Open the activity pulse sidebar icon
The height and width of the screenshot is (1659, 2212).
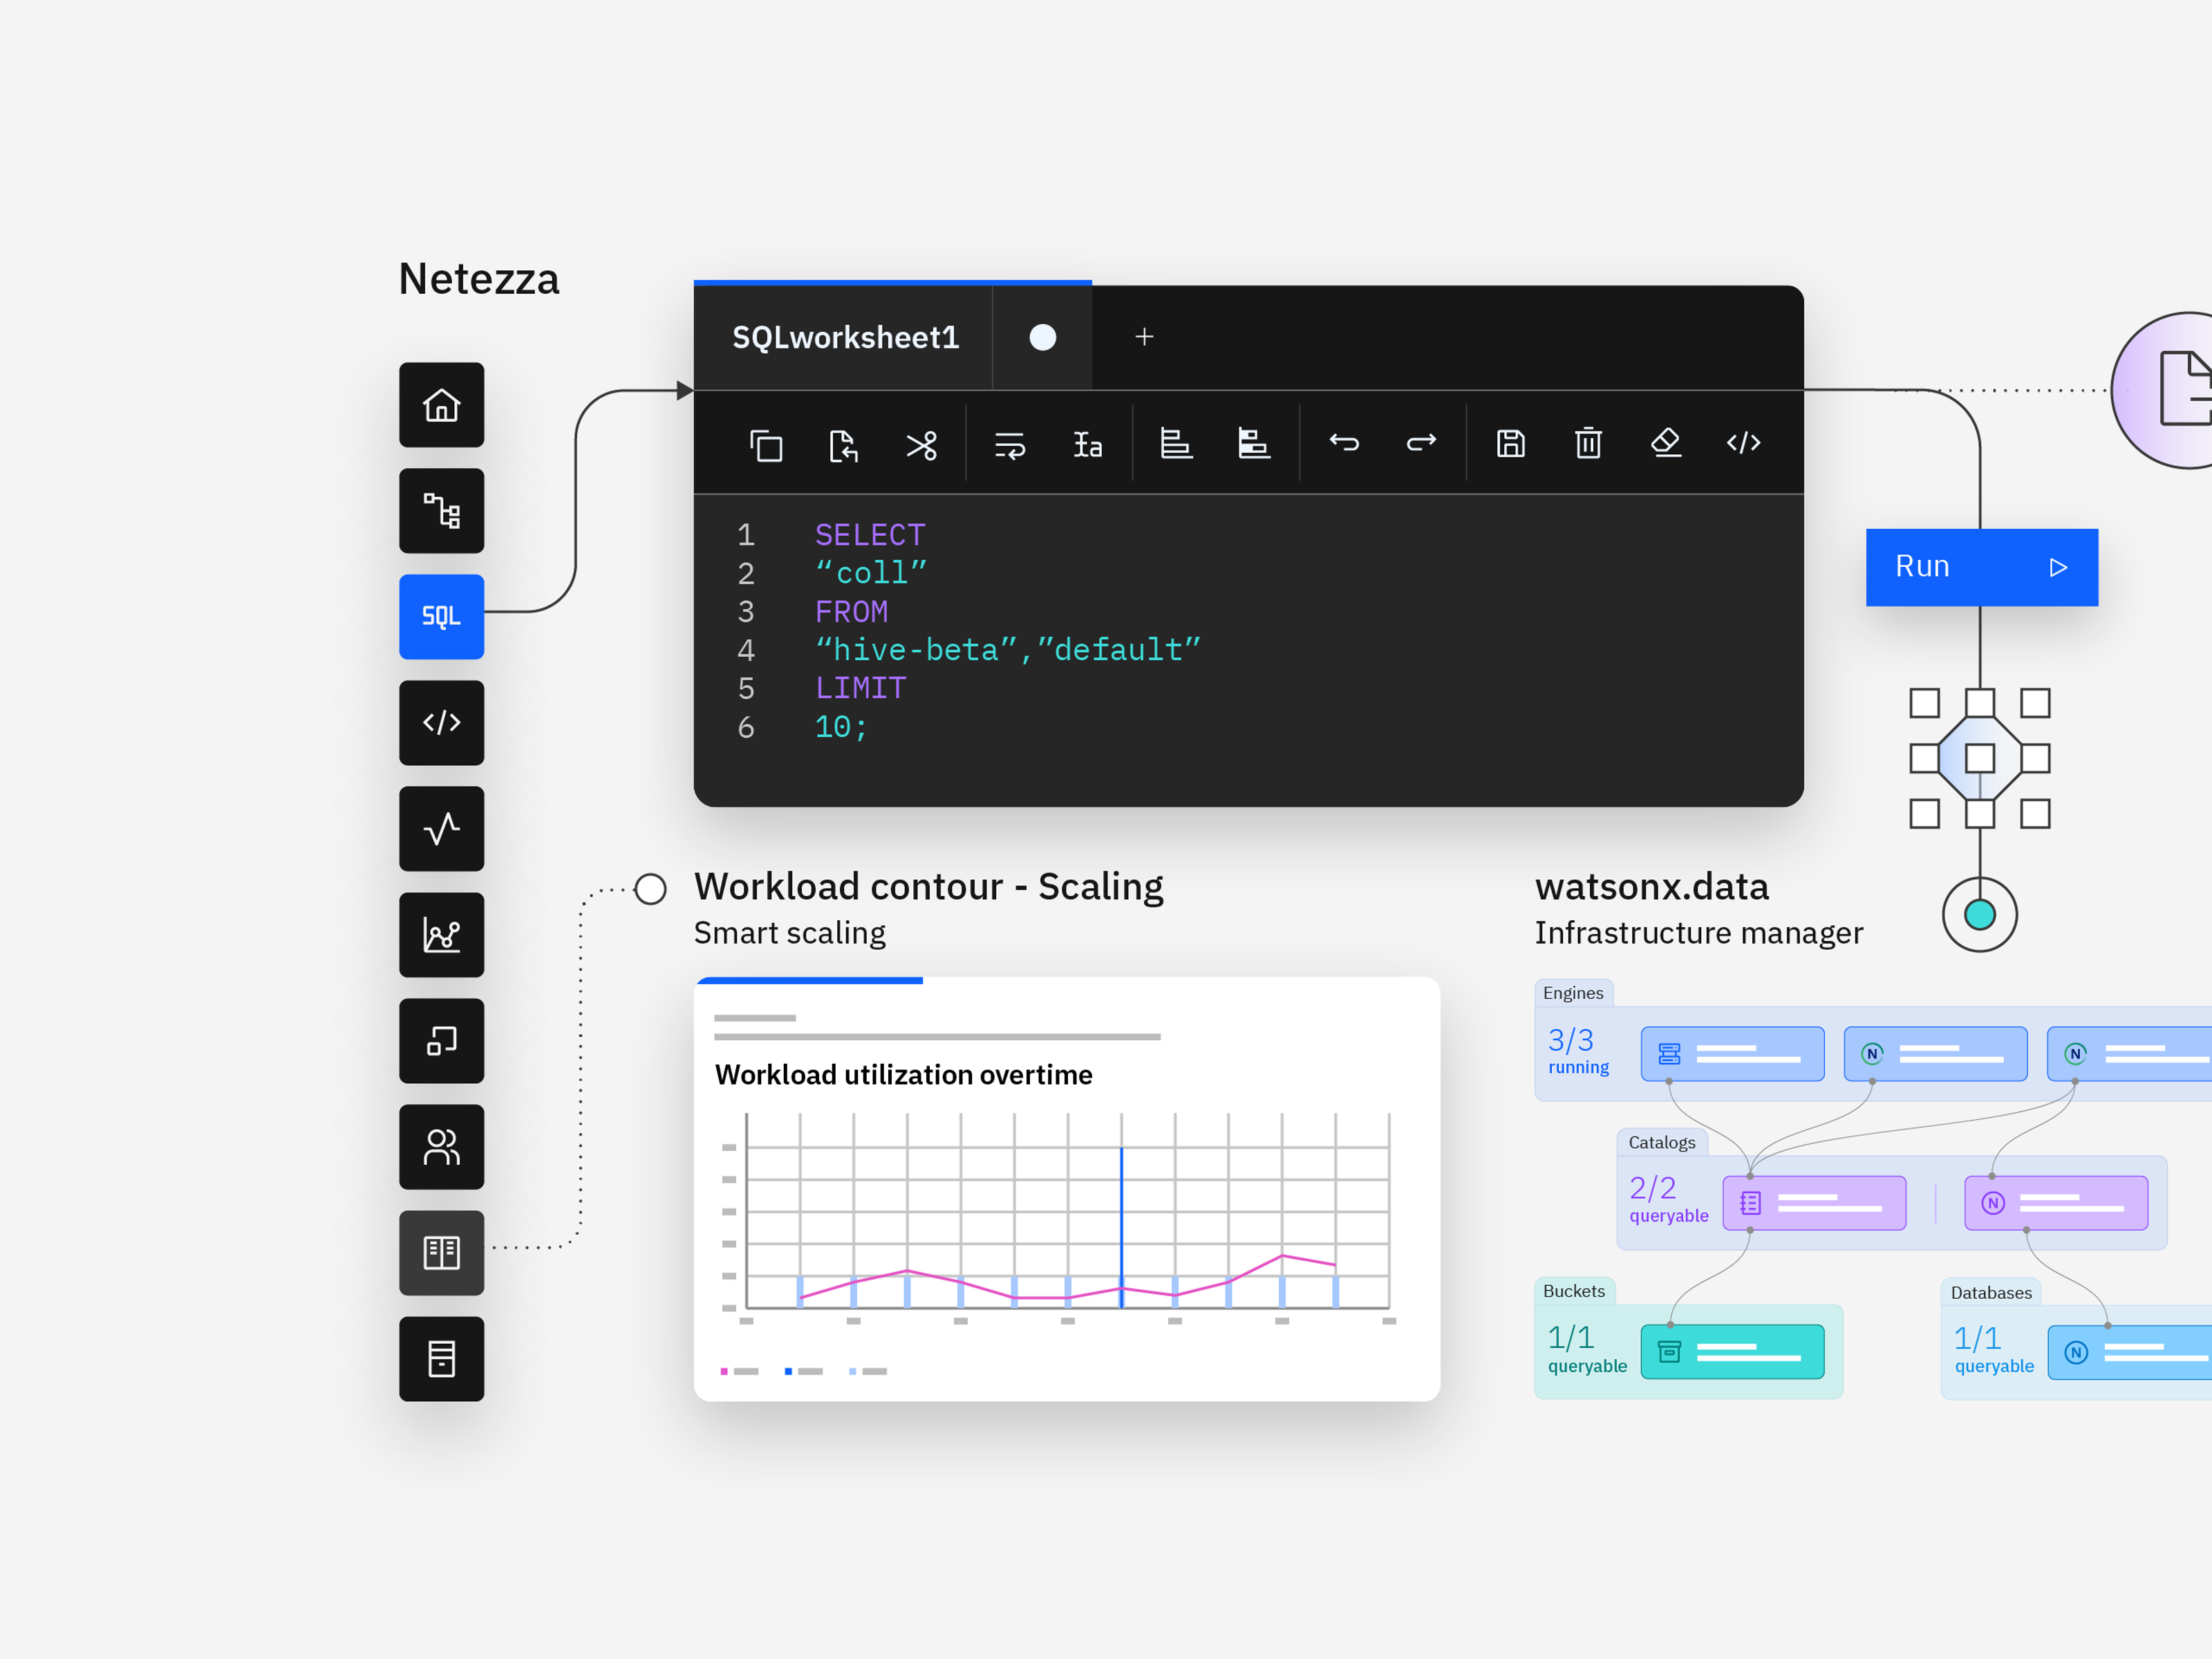pos(441,829)
